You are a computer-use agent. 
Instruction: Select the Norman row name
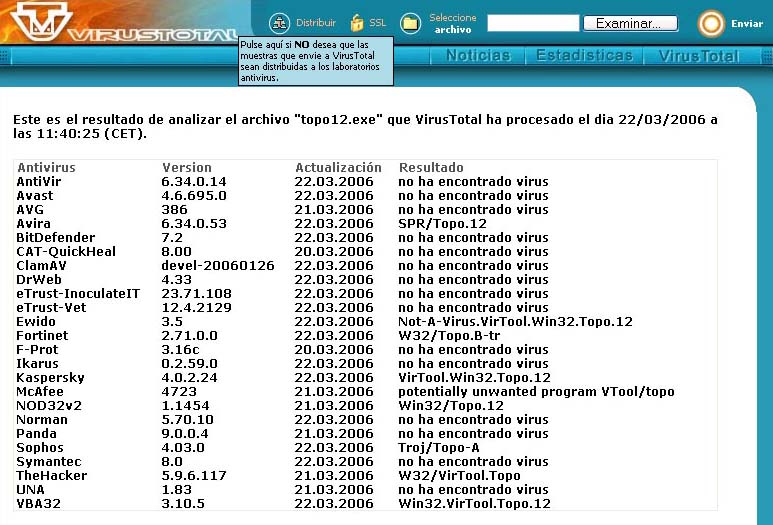tap(42, 420)
